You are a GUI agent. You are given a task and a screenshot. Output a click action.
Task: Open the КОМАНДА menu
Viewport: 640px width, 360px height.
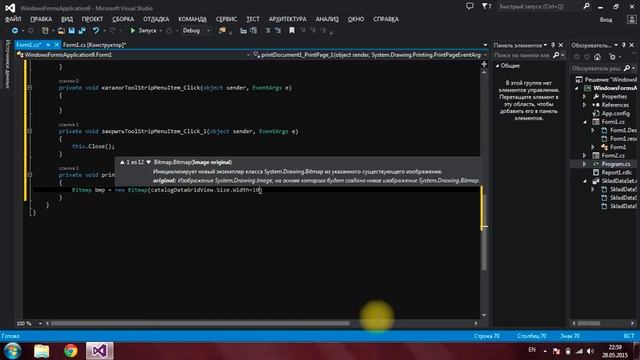[x=192, y=19]
